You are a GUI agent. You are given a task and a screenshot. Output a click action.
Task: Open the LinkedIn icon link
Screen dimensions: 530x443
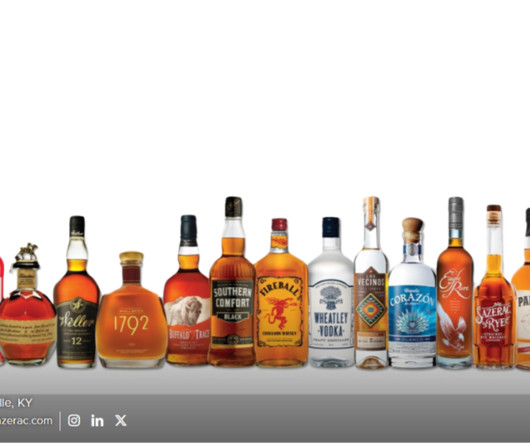tap(97, 421)
